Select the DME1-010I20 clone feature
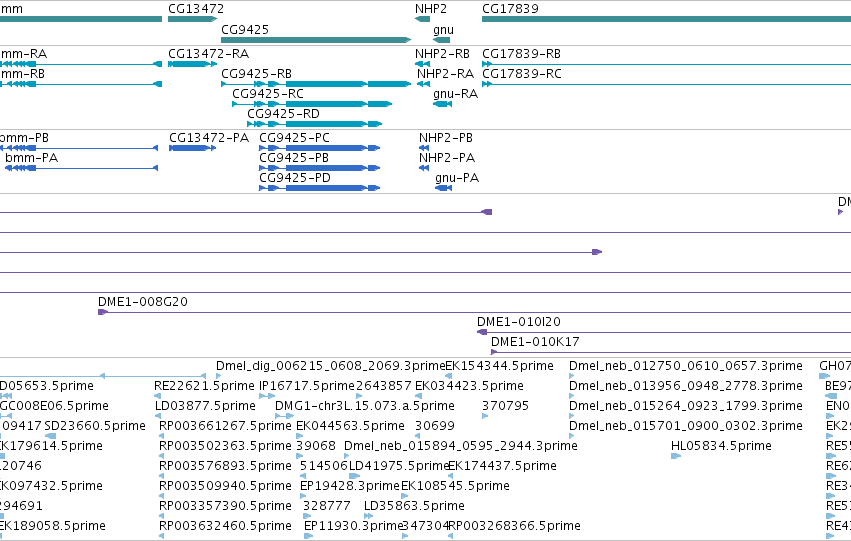 click(664, 333)
